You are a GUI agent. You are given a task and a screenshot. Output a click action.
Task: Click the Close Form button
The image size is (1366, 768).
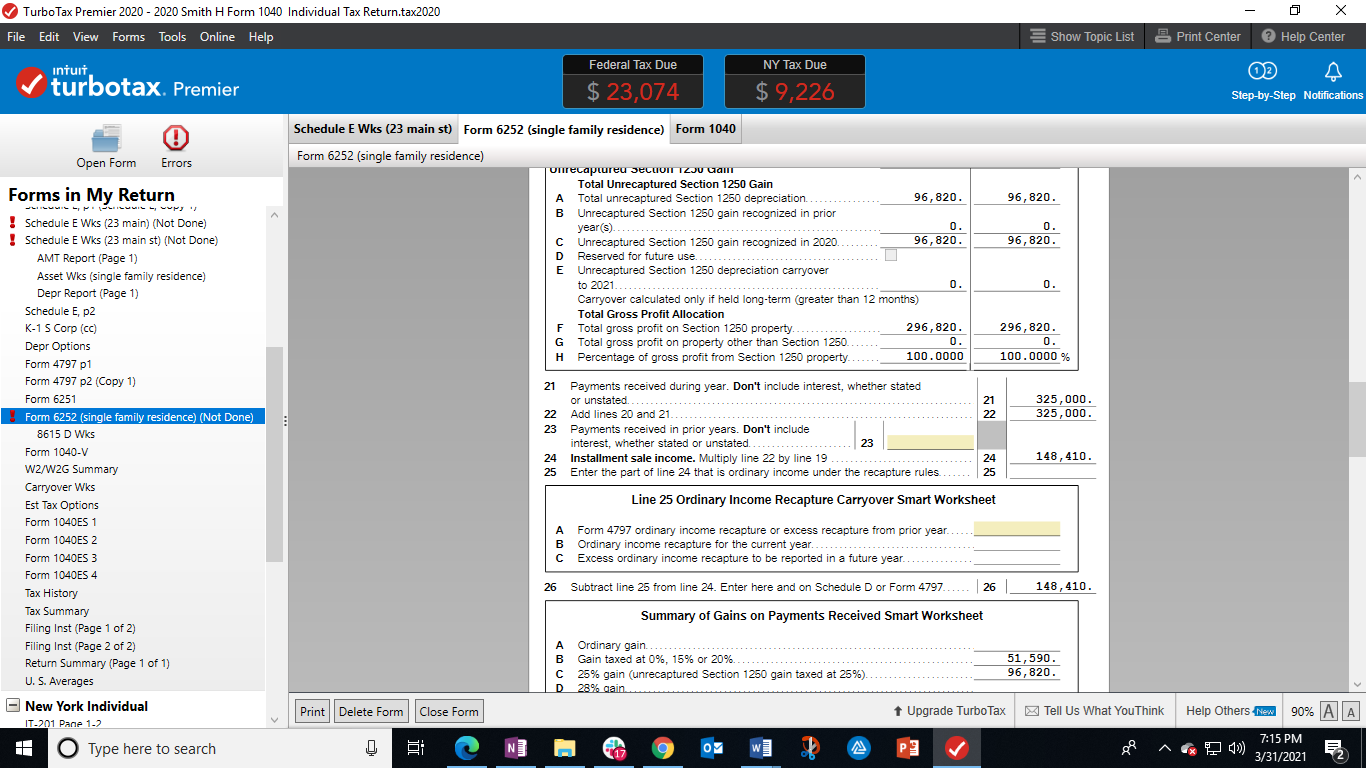[x=449, y=711]
